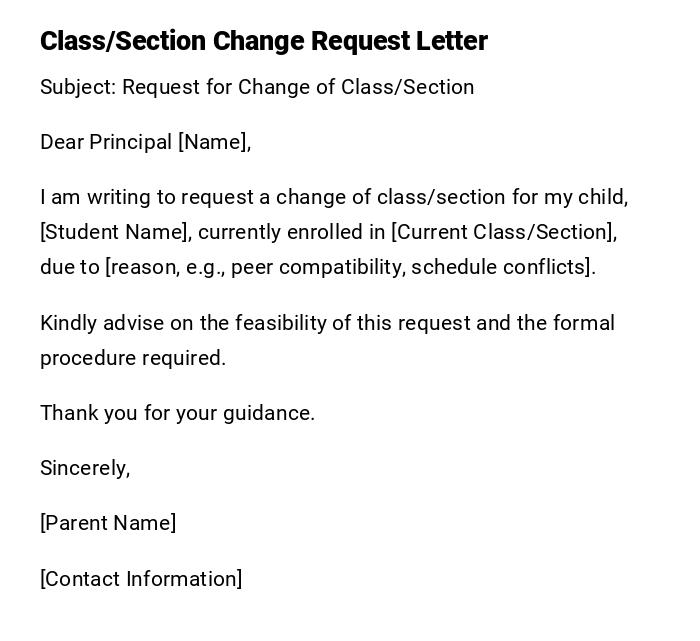
Task: Select the [Student Name] placeholder
Action: [115, 232]
